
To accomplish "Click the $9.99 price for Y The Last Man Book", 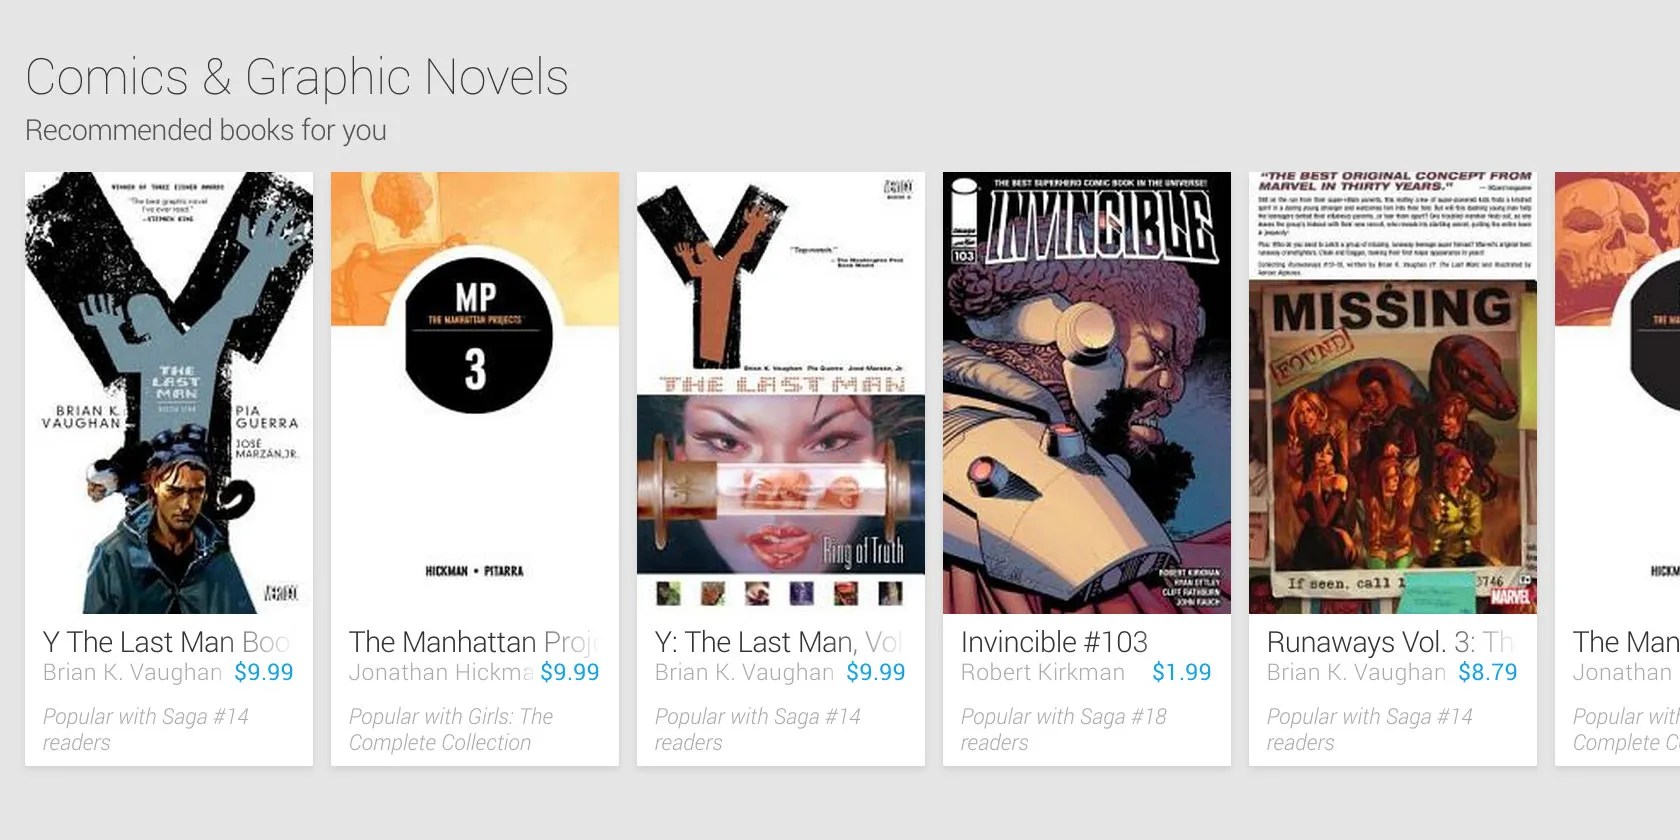I will click(x=264, y=672).
